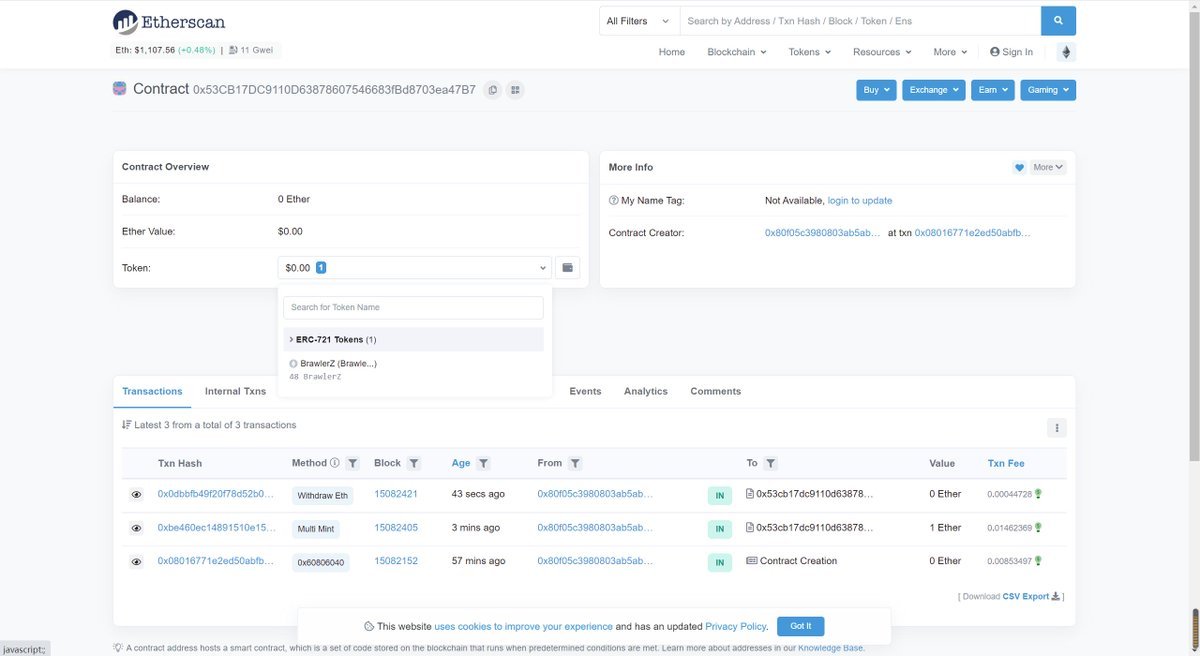Click the Got It cookie button
The image size is (1200, 656).
(x=801, y=626)
